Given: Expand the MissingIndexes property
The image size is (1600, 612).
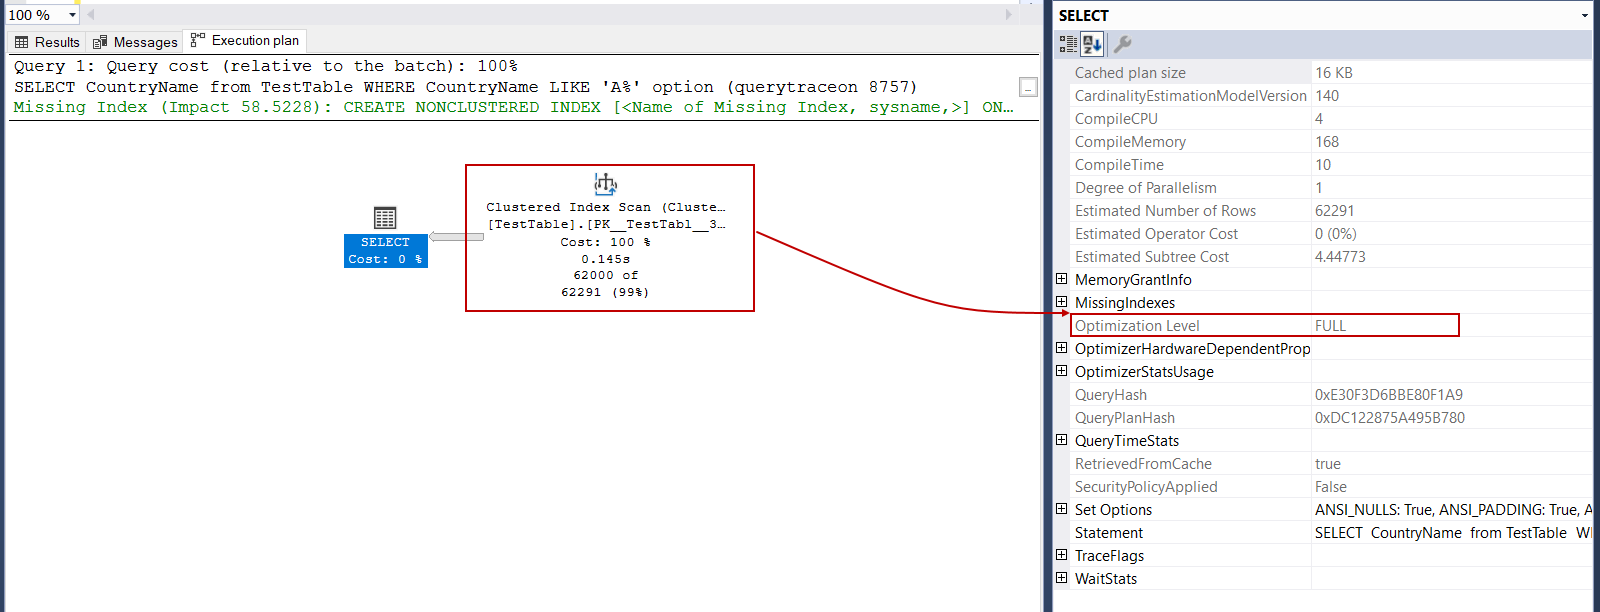Looking at the screenshot, I should [x=1062, y=302].
